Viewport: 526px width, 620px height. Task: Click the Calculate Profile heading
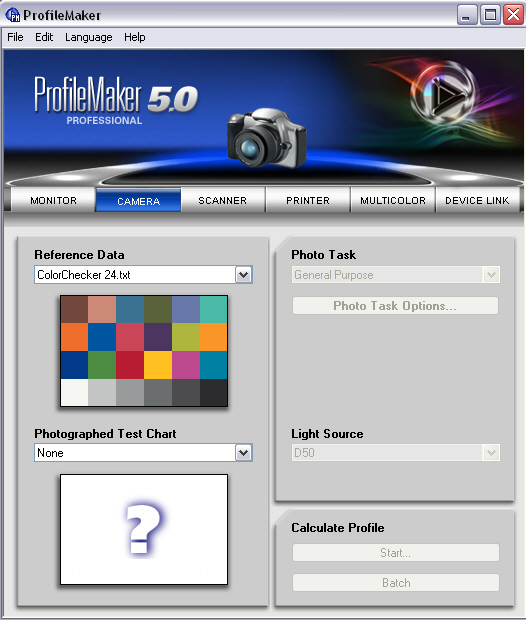click(338, 528)
